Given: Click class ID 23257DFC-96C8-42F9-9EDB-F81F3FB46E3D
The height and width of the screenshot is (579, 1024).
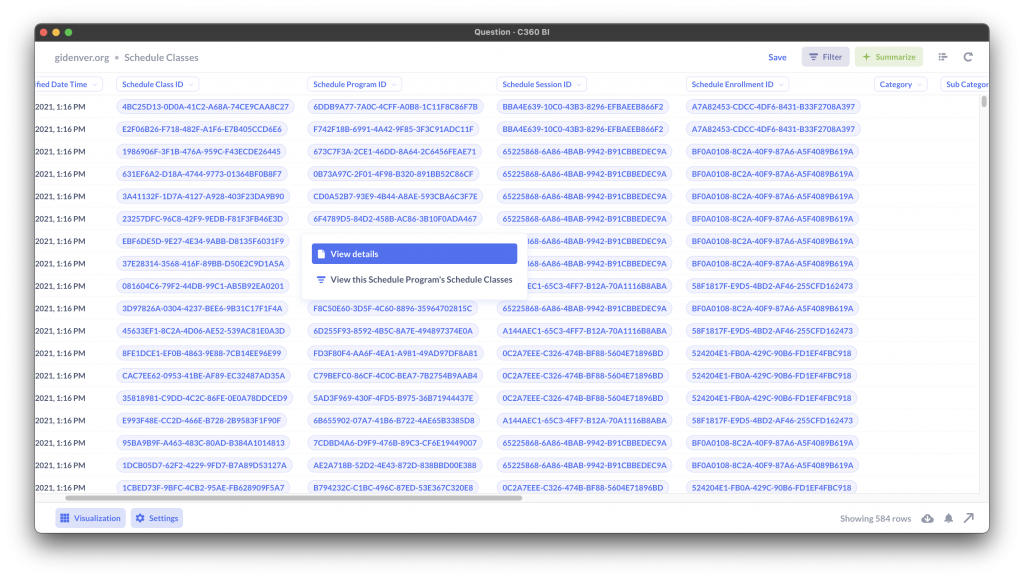Looking at the screenshot, I should (x=202, y=219).
